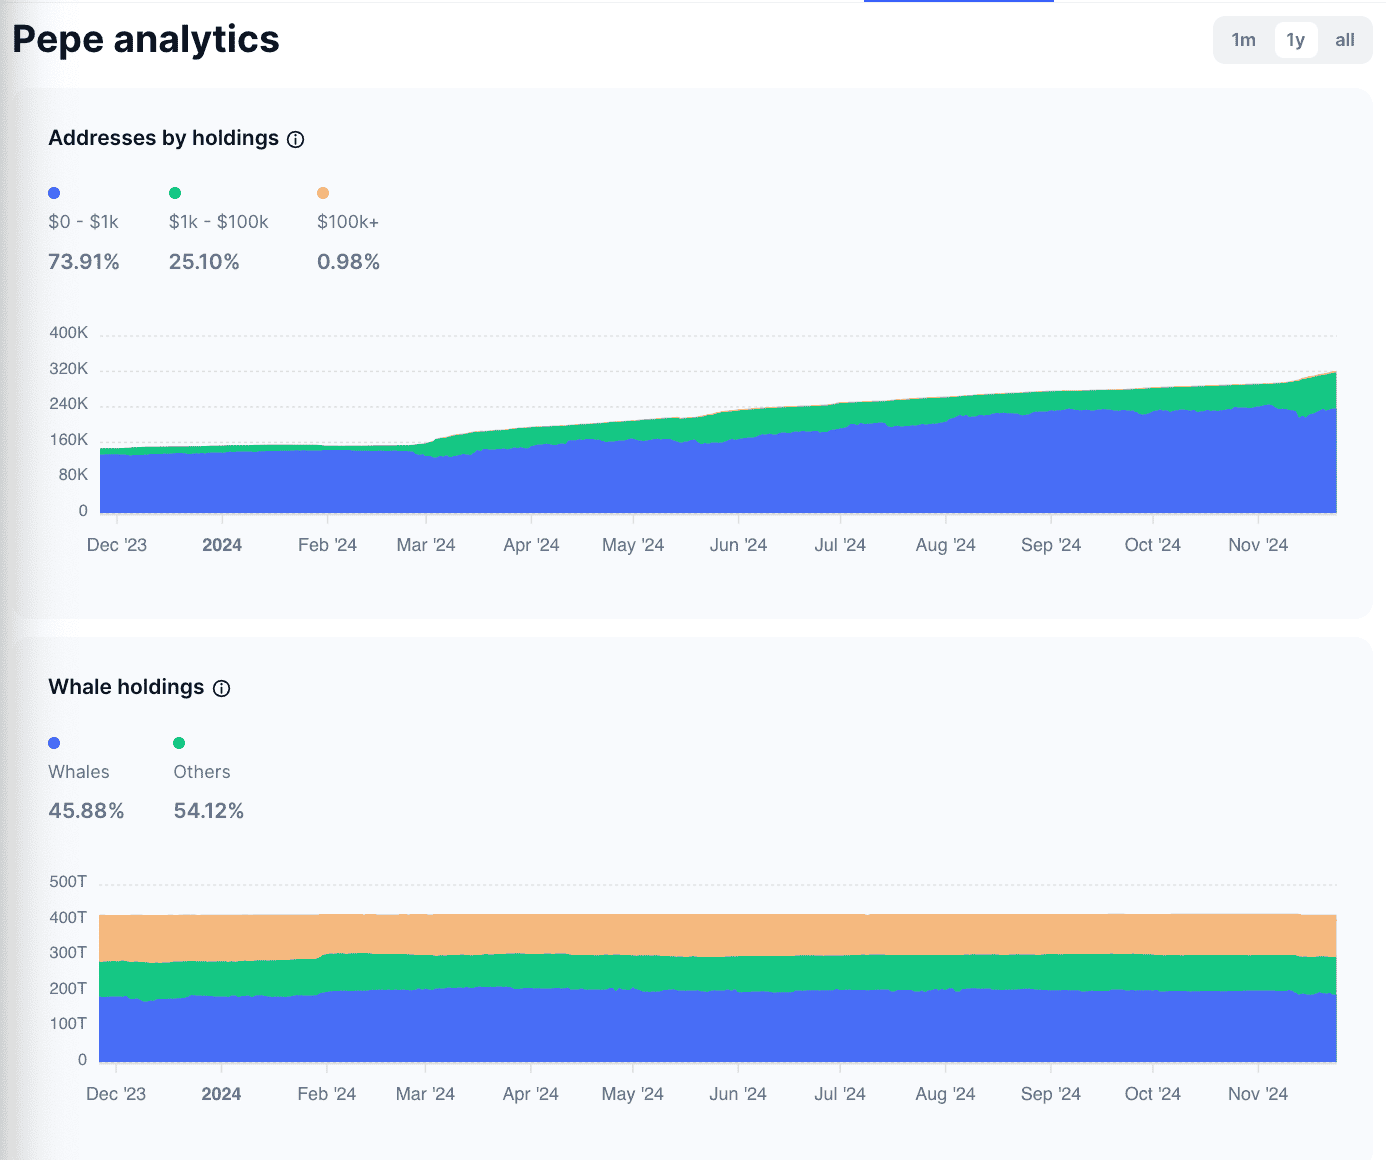Toggle the blue Whales legend dot

tap(54, 743)
